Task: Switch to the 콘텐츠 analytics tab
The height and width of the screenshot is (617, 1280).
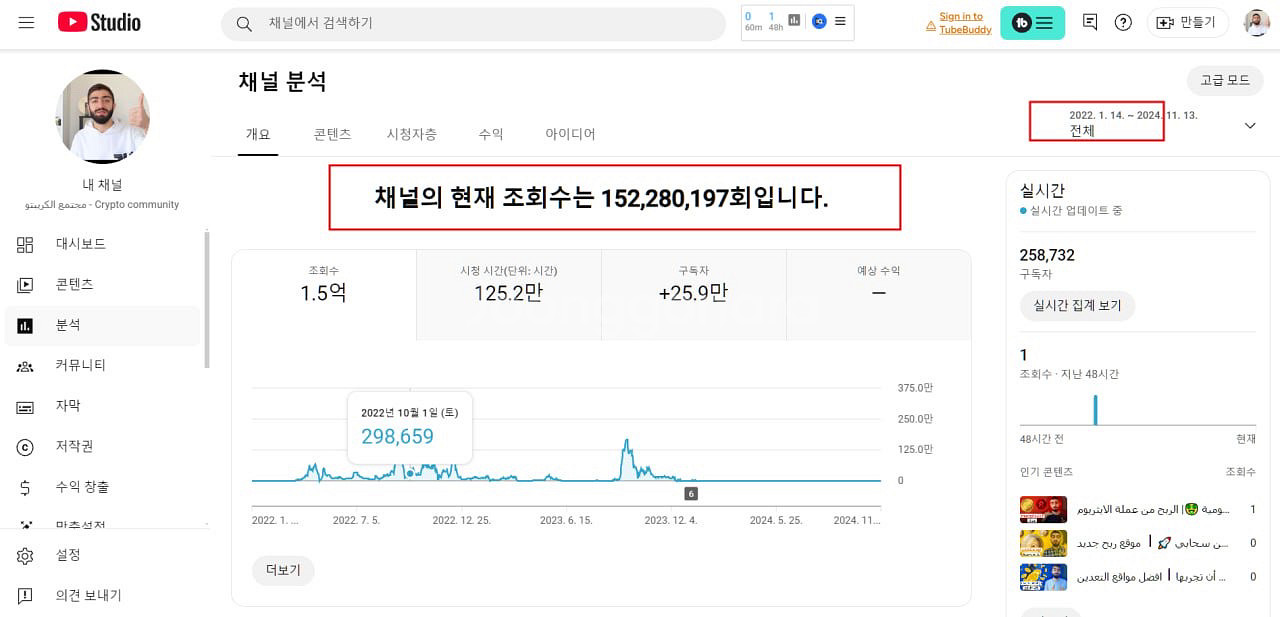Action: click(x=332, y=134)
